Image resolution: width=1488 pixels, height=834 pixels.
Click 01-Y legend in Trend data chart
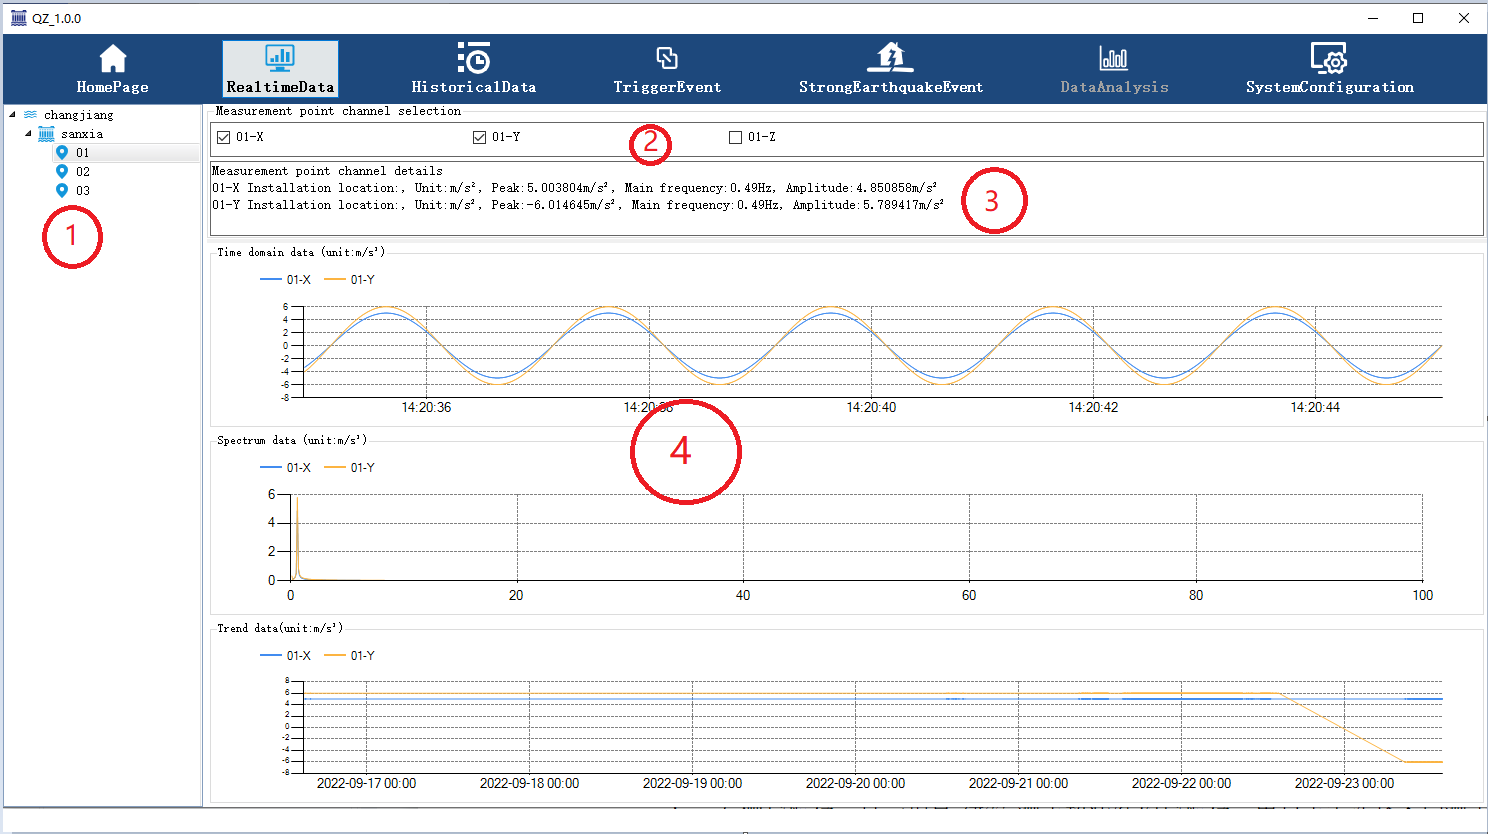(x=350, y=656)
